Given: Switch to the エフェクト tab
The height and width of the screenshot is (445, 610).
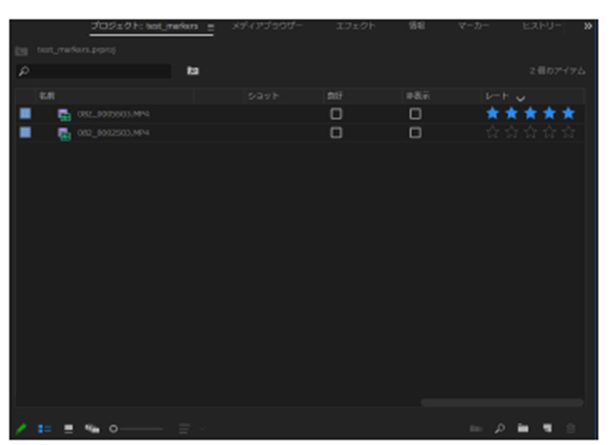Looking at the screenshot, I should (355, 25).
